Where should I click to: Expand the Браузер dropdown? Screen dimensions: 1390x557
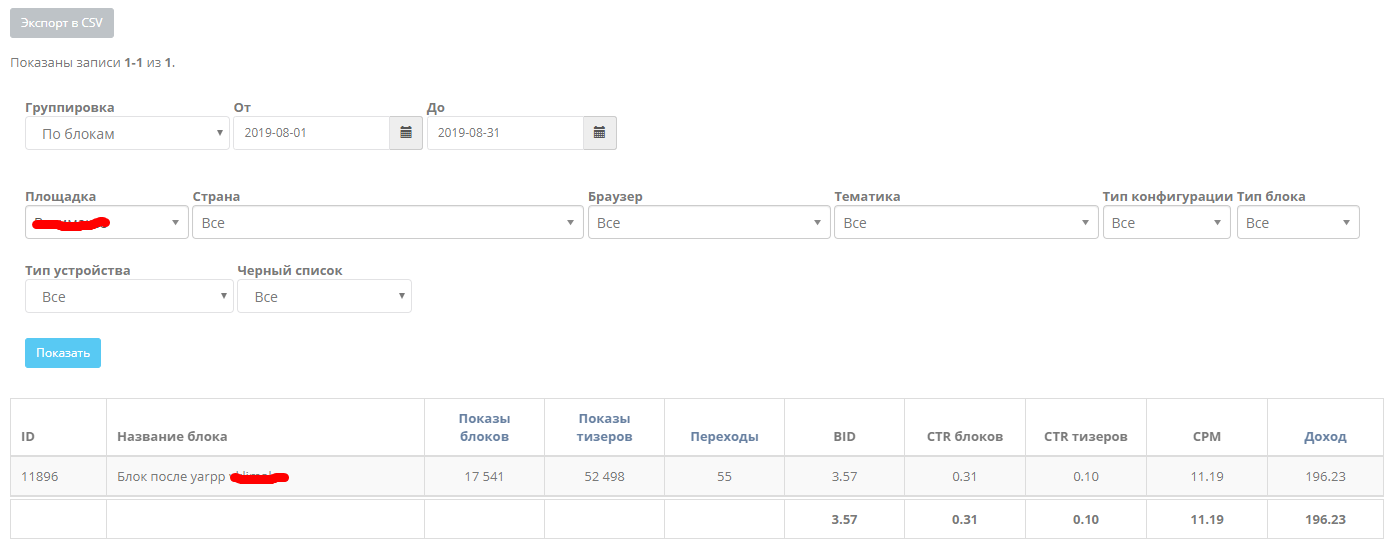(x=709, y=222)
